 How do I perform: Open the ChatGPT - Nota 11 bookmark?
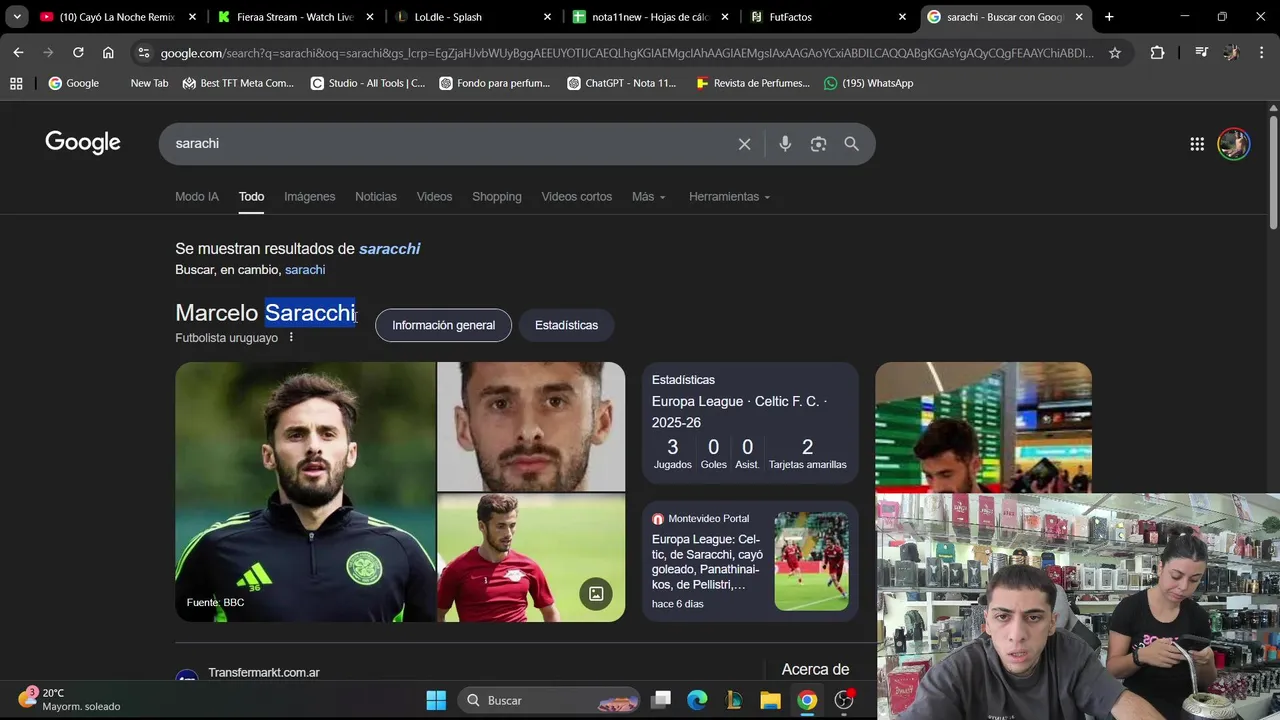coord(621,83)
